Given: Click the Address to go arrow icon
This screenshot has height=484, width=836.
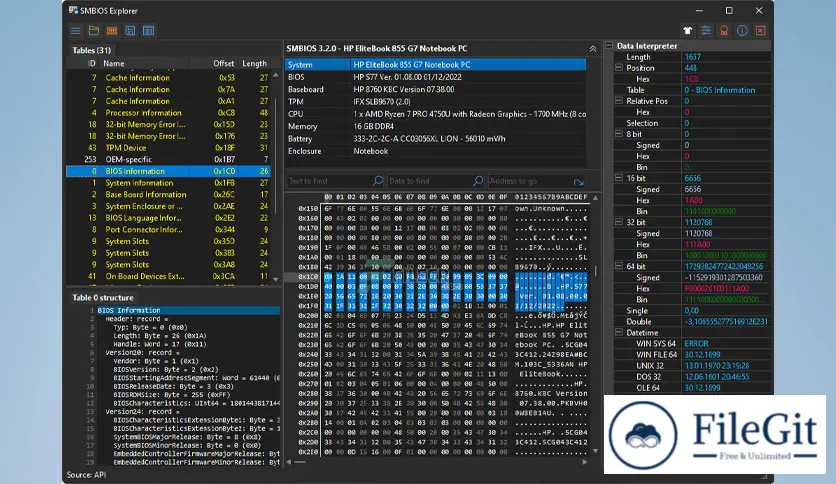Looking at the screenshot, I should pyautogui.click(x=578, y=182).
